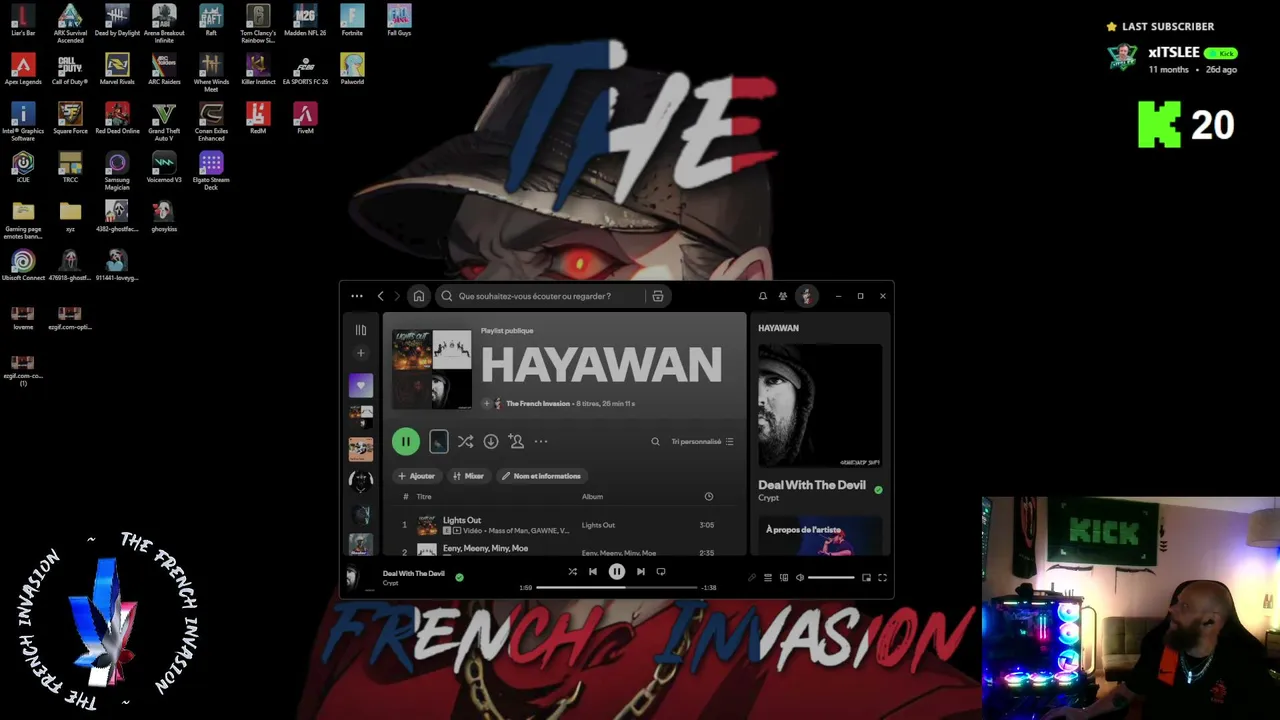Open Deal With The Devil in right panel
The width and height of the screenshot is (1280, 720).
812,485
